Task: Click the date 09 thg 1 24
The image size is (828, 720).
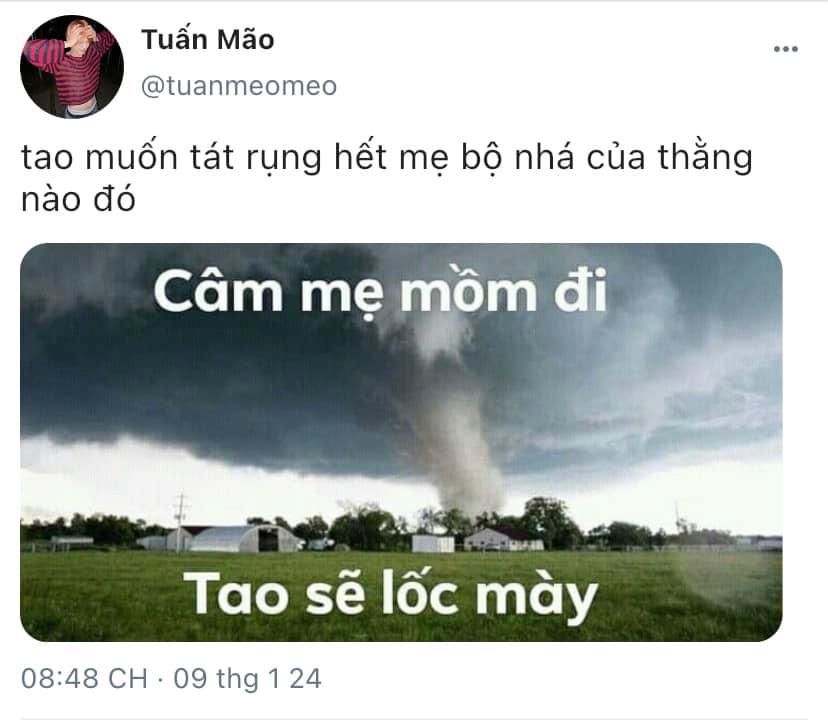Action: tap(248, 679)
